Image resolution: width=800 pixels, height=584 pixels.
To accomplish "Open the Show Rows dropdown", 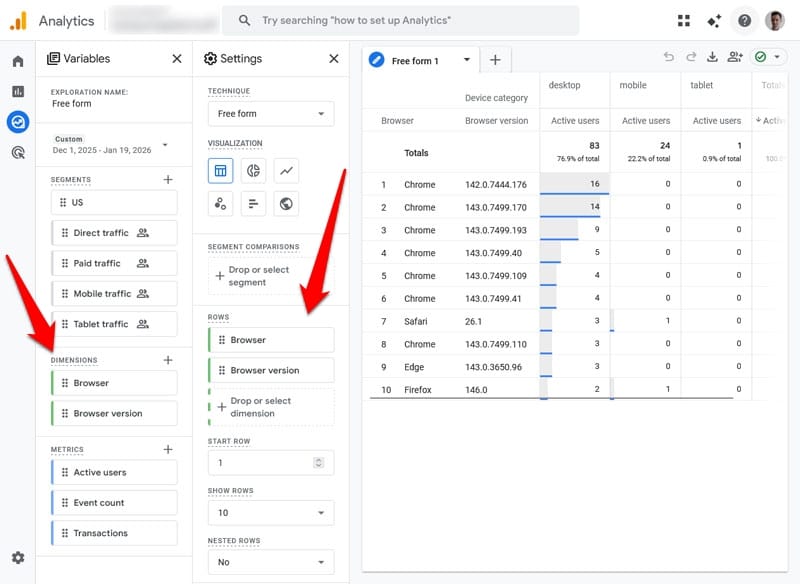I will pyautogui.click(x=270, y=512).
